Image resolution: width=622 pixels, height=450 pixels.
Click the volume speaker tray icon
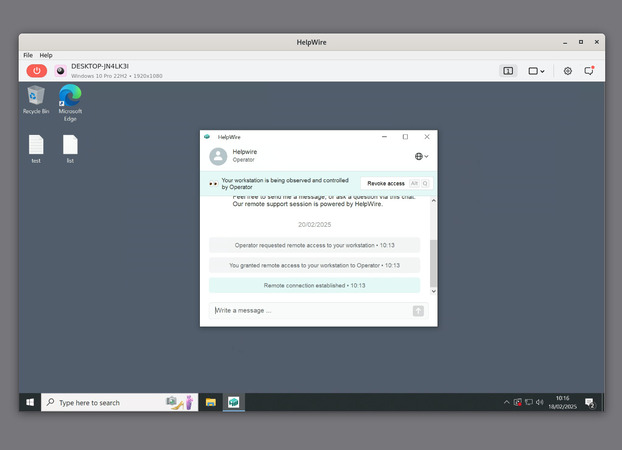pyautogui.click(x=539, y=402)
